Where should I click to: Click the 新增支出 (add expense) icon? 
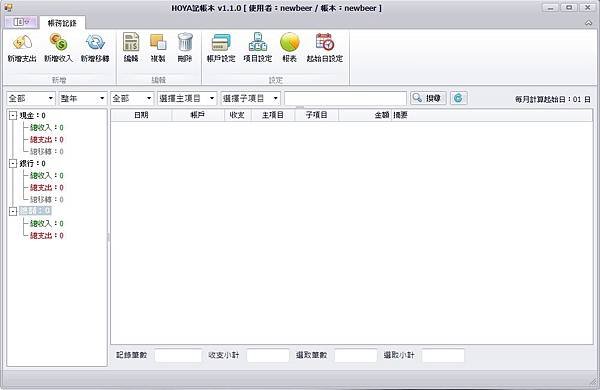(22, 43)
